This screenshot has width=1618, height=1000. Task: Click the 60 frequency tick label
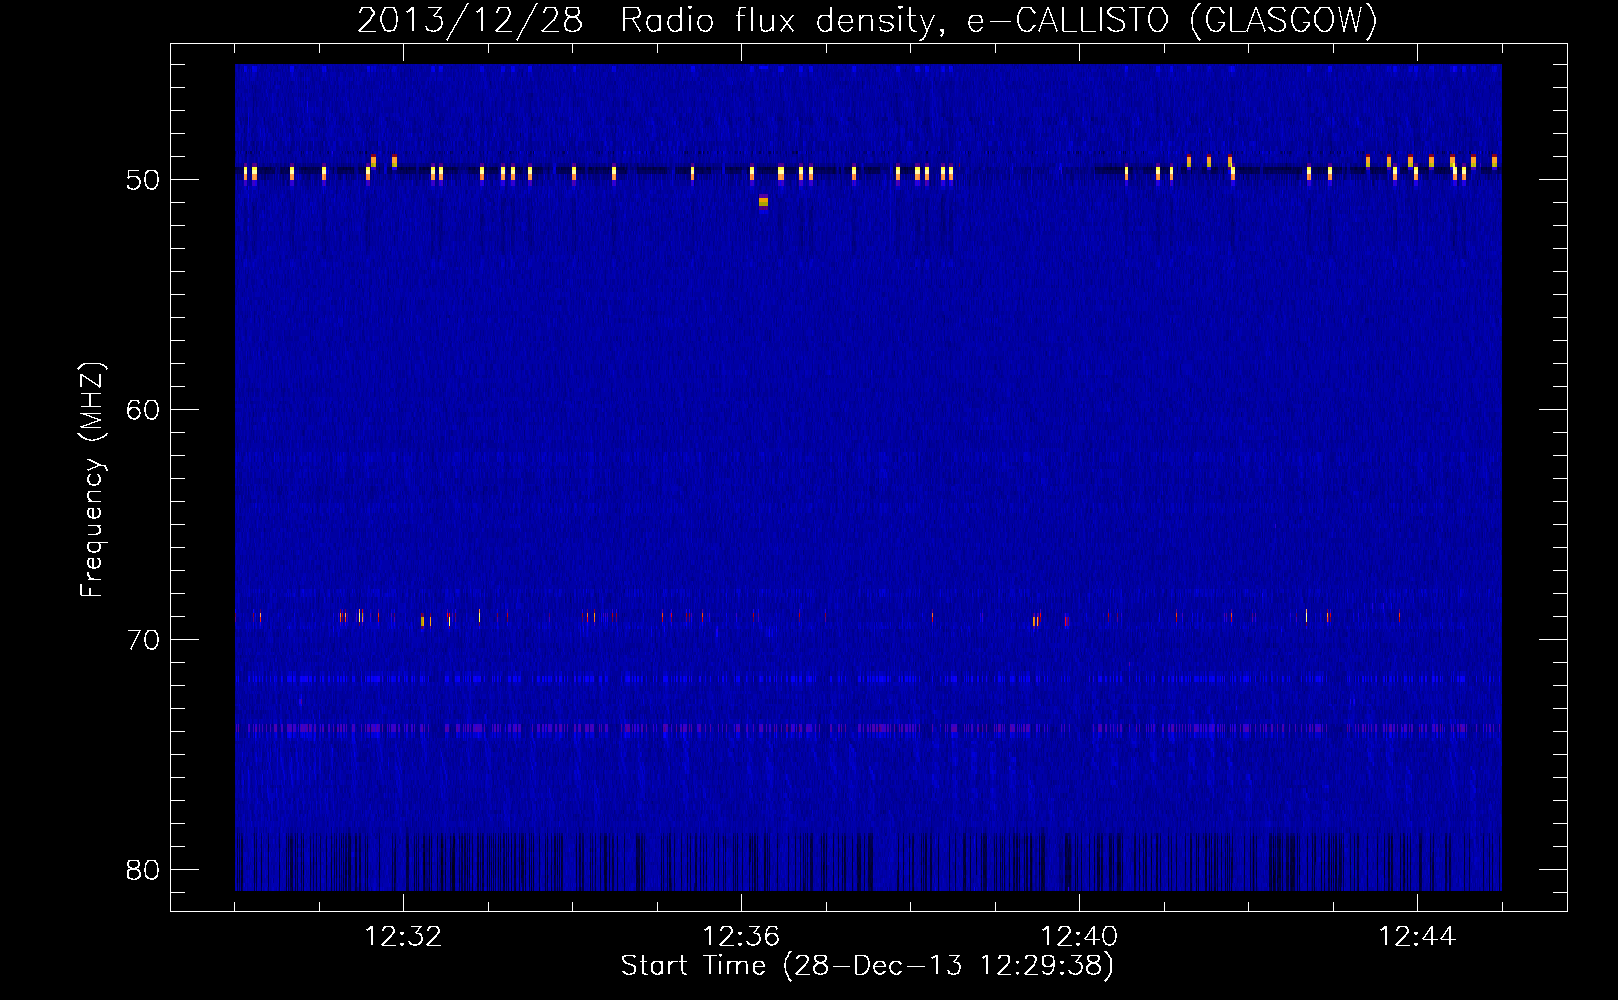[x=143, y=410]
